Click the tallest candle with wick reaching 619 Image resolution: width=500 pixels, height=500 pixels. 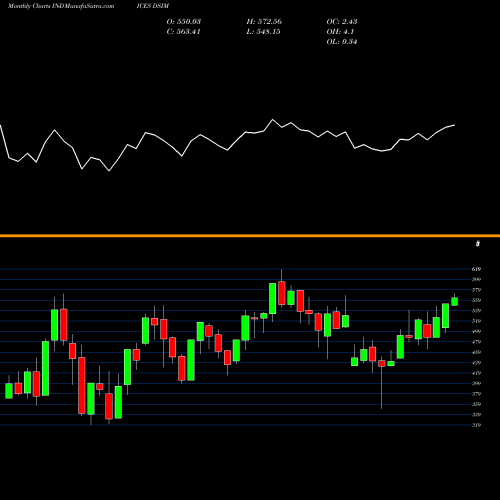click(282, 293)
